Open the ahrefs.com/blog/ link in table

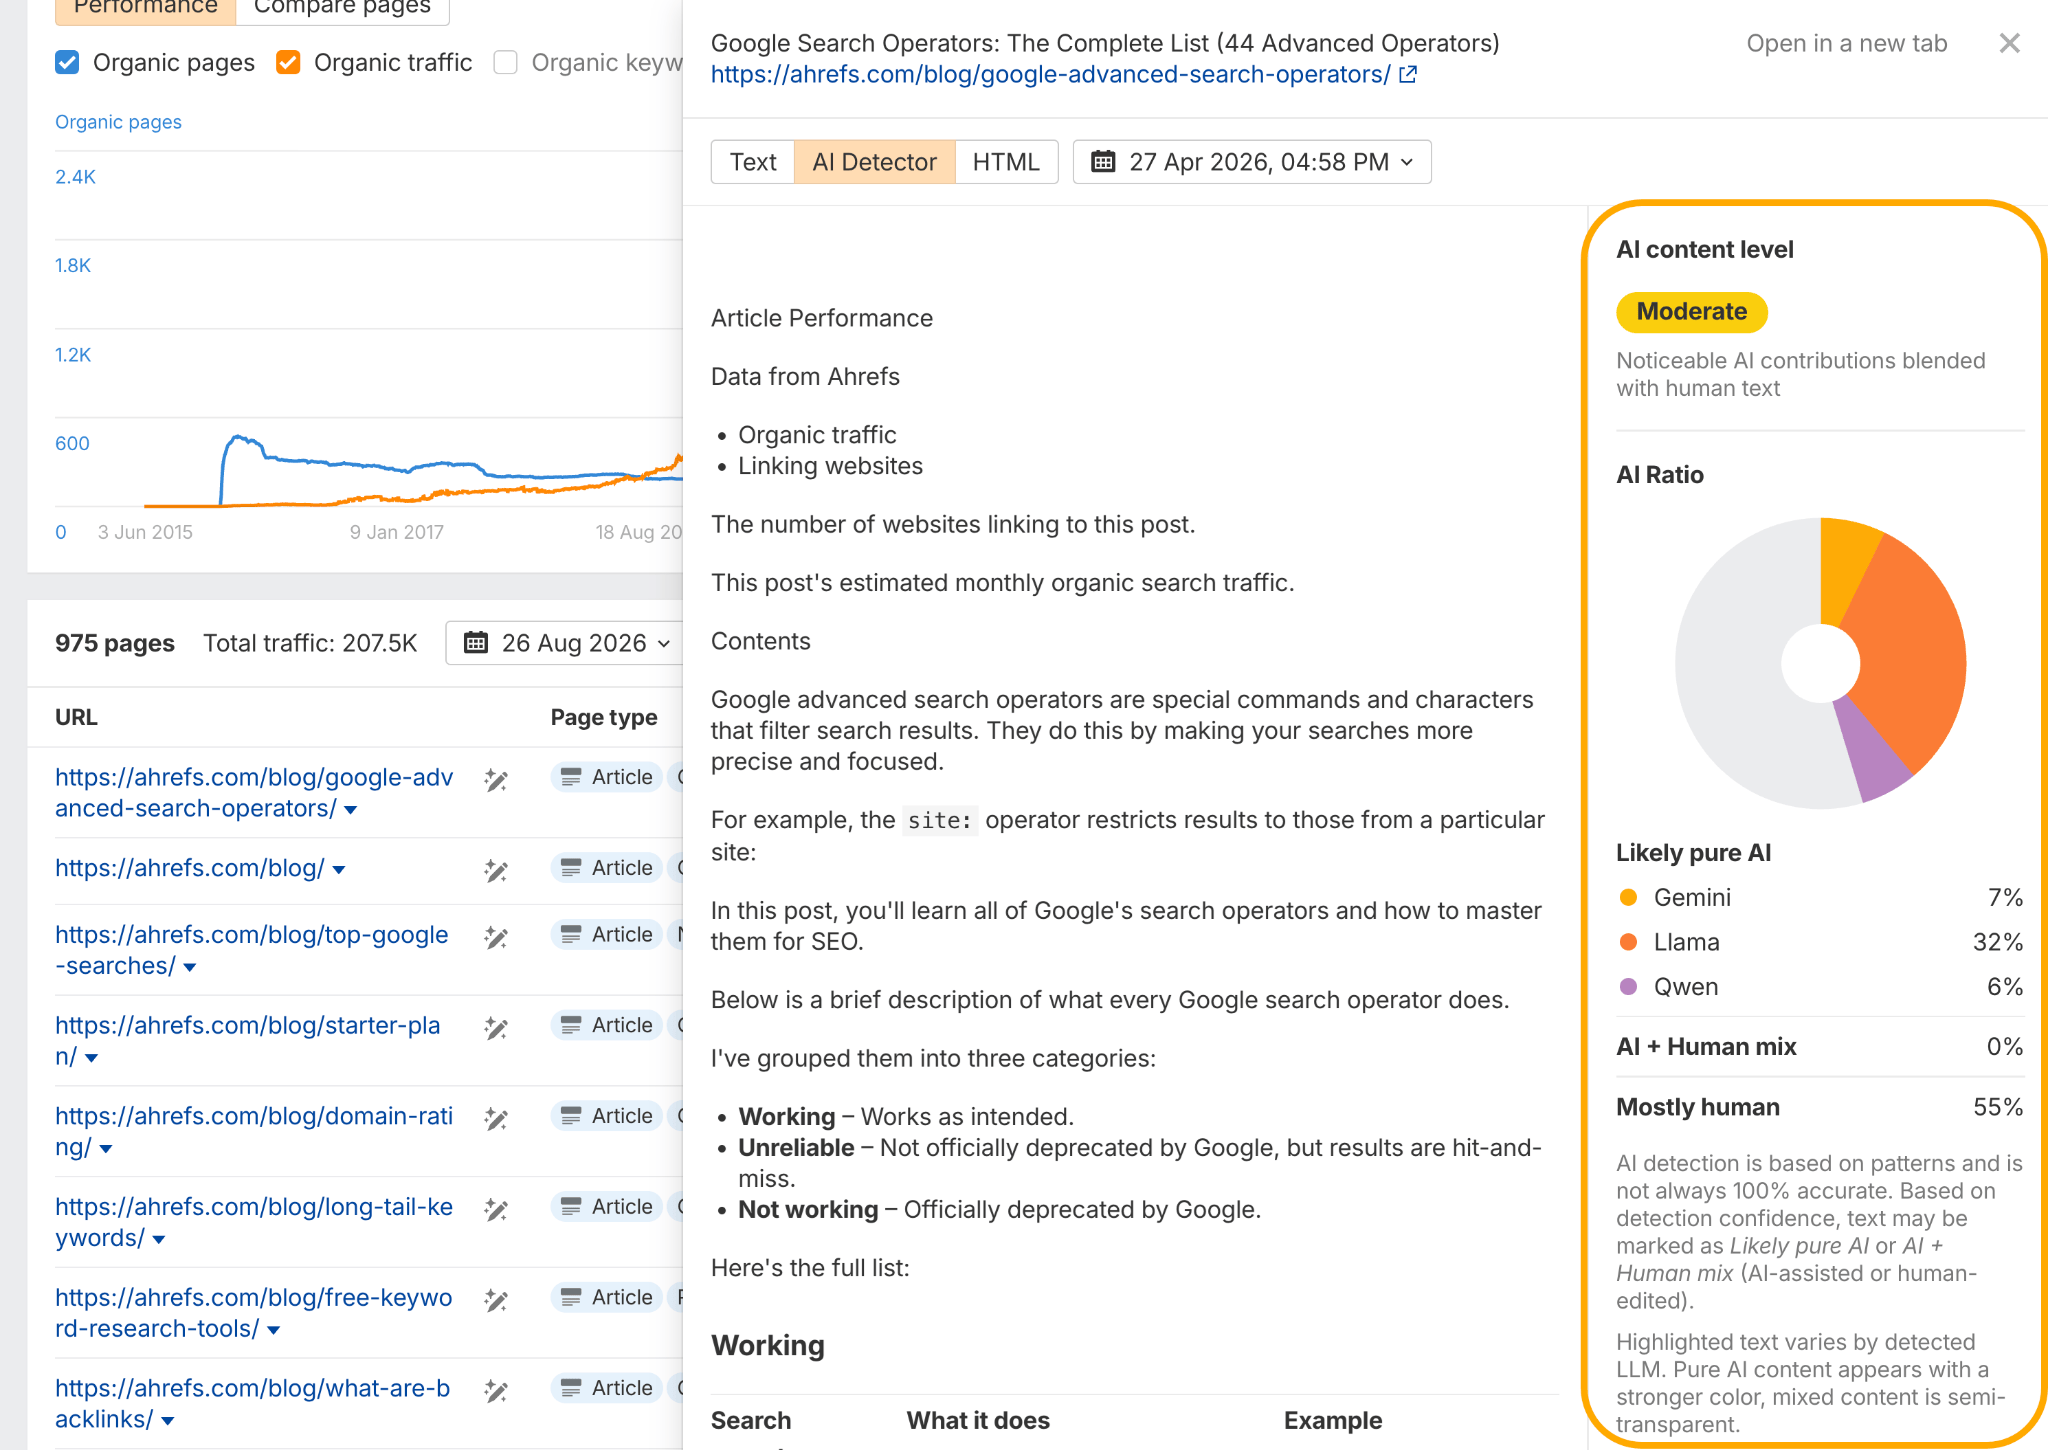[190, 868]
